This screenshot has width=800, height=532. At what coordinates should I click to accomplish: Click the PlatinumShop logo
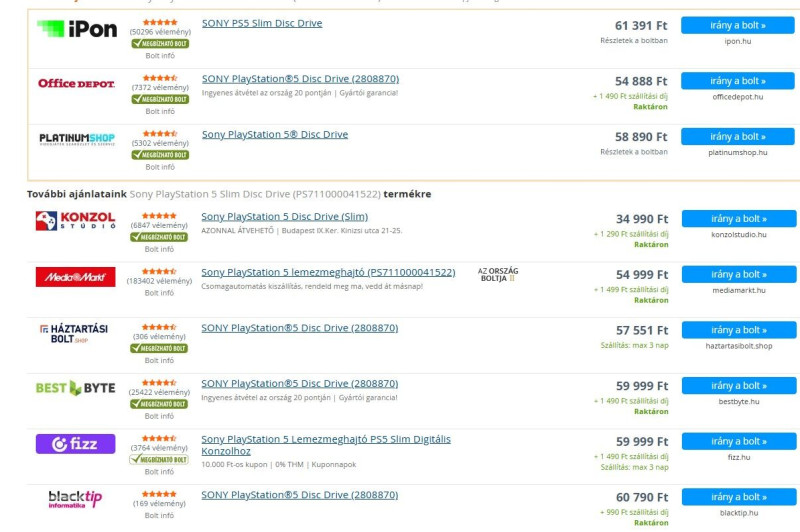point(77,139)
